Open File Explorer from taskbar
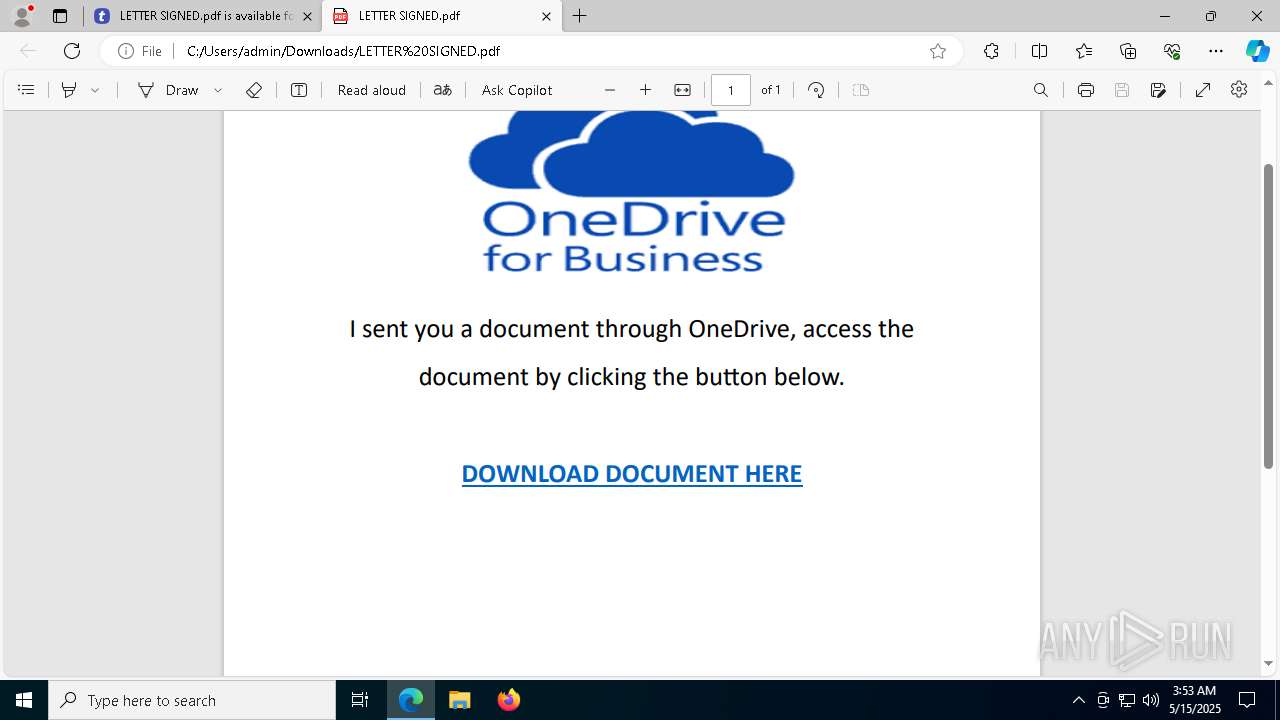1280x720 pixels. coord(460,700)
